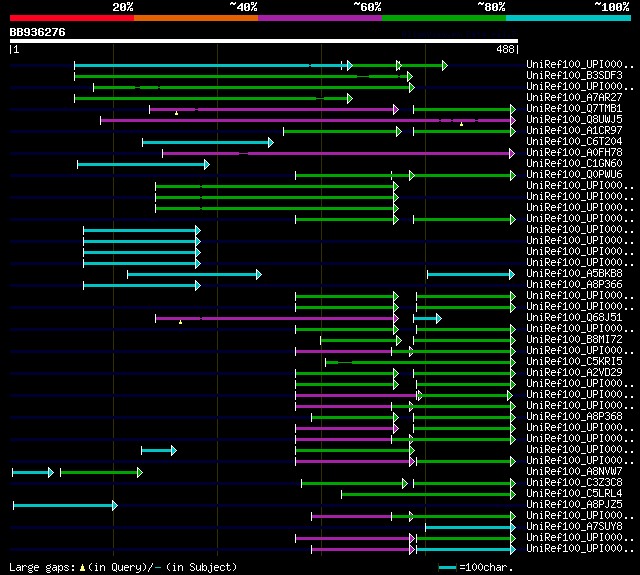The width and height of the screenshot is (640, 575).
Task: Click the orange ~40% legend color segment
Action: (196, 18)
